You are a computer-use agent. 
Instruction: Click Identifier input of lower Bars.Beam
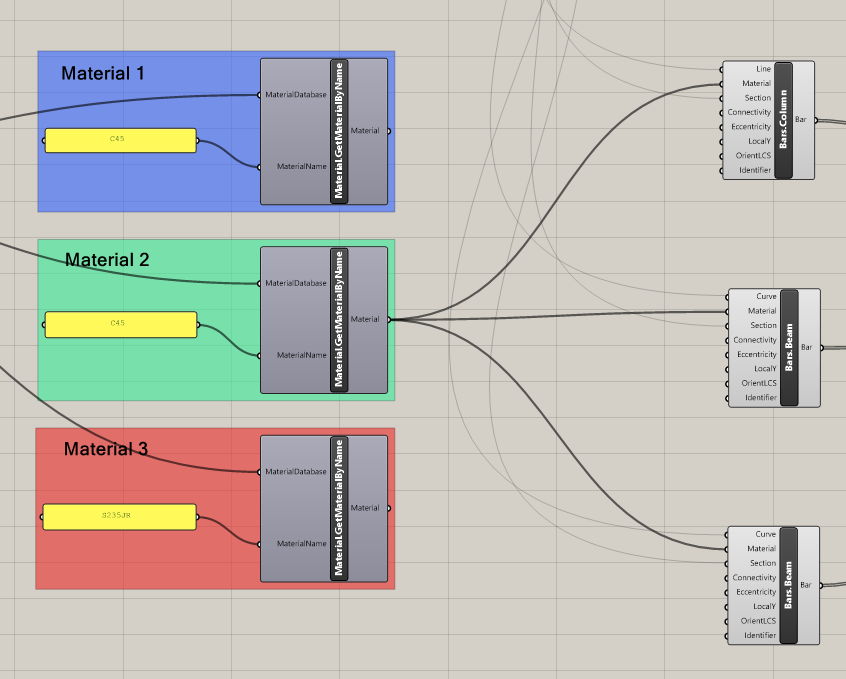[760, 635]
